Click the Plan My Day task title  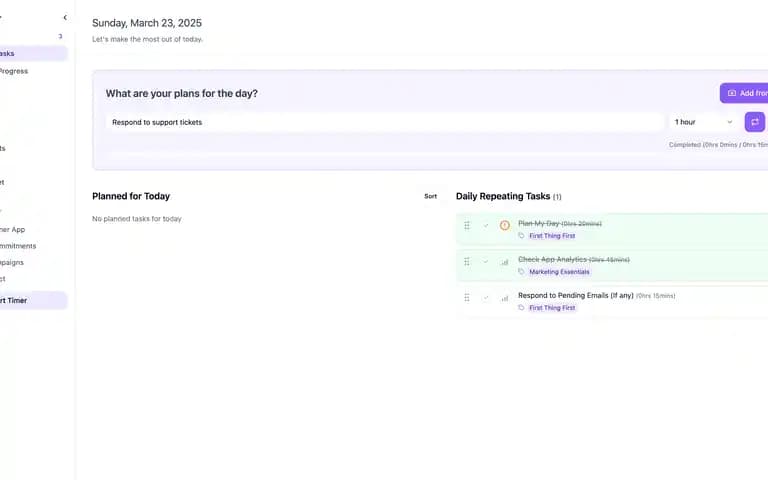(539, 223)
